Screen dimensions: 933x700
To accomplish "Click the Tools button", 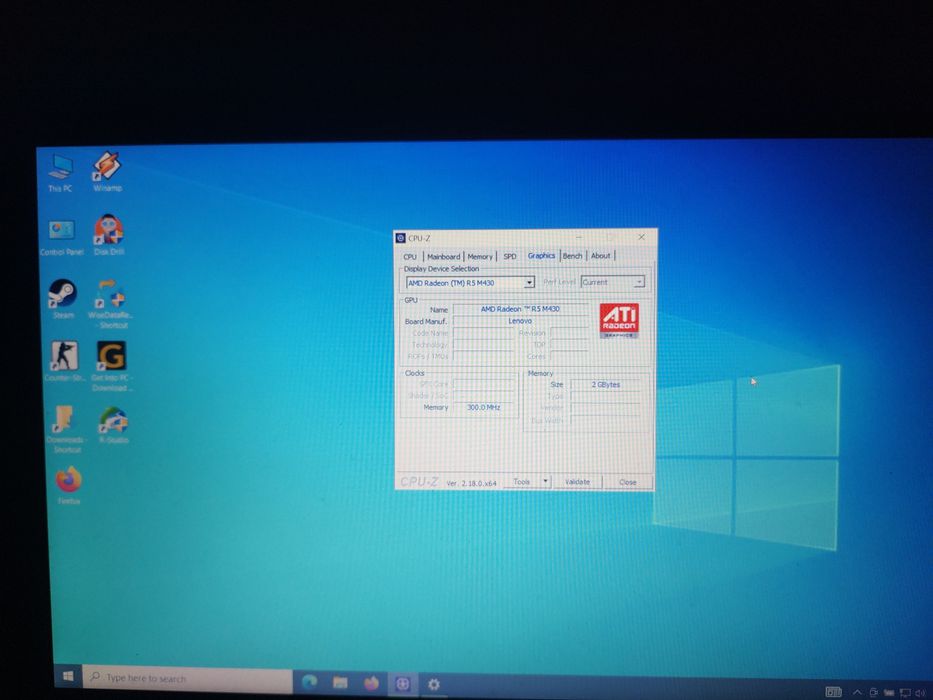I will tap(522, 482).
